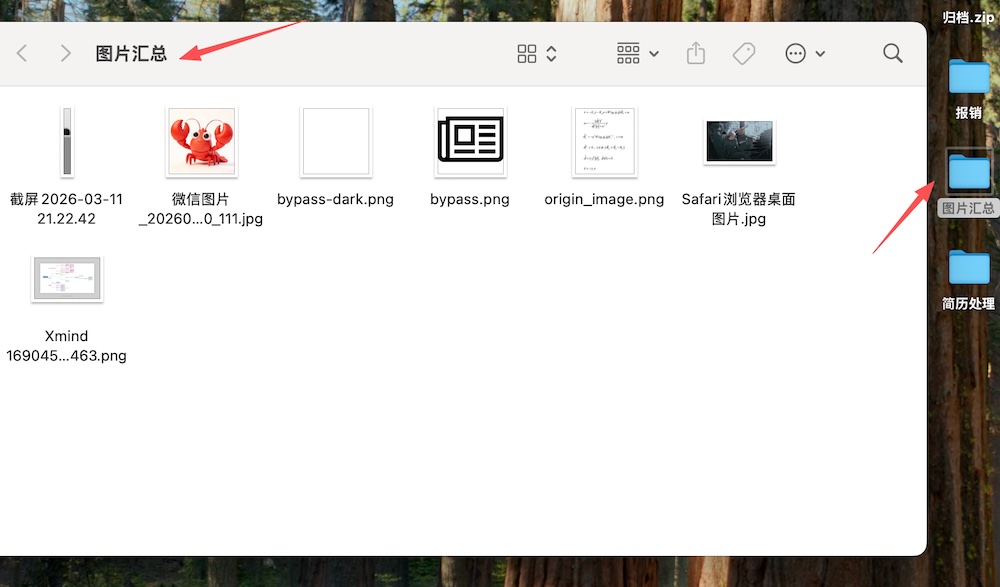Open the search magnifier icon
Screen dimensions: 1000x587
(892, 53)
